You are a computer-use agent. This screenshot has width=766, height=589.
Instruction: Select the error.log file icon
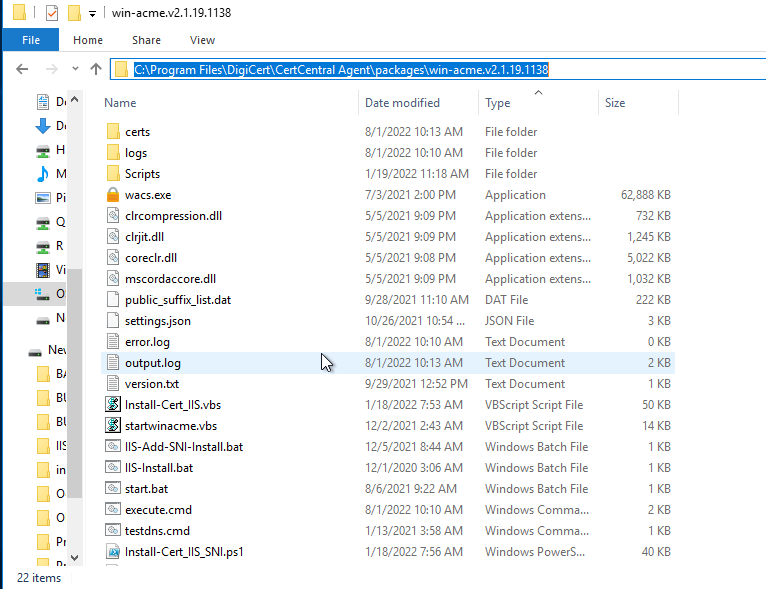coord(113,341)
